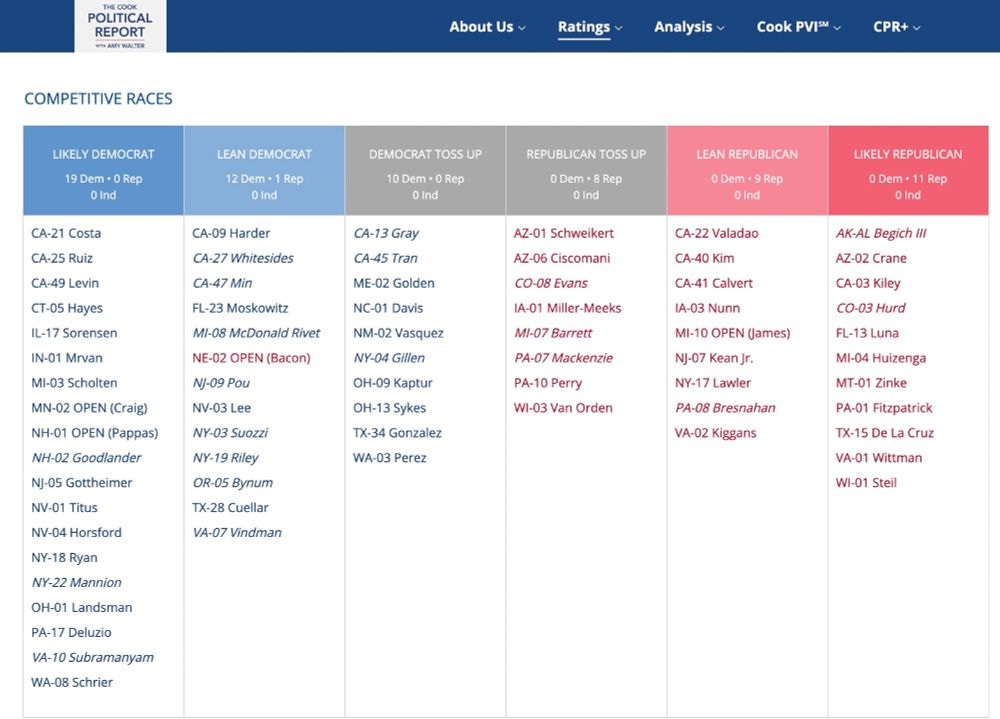Image resolution: width=1000 pixels, height=719 pixels.
Task: Click the Lean Republican column header
Action: point(746,154)
